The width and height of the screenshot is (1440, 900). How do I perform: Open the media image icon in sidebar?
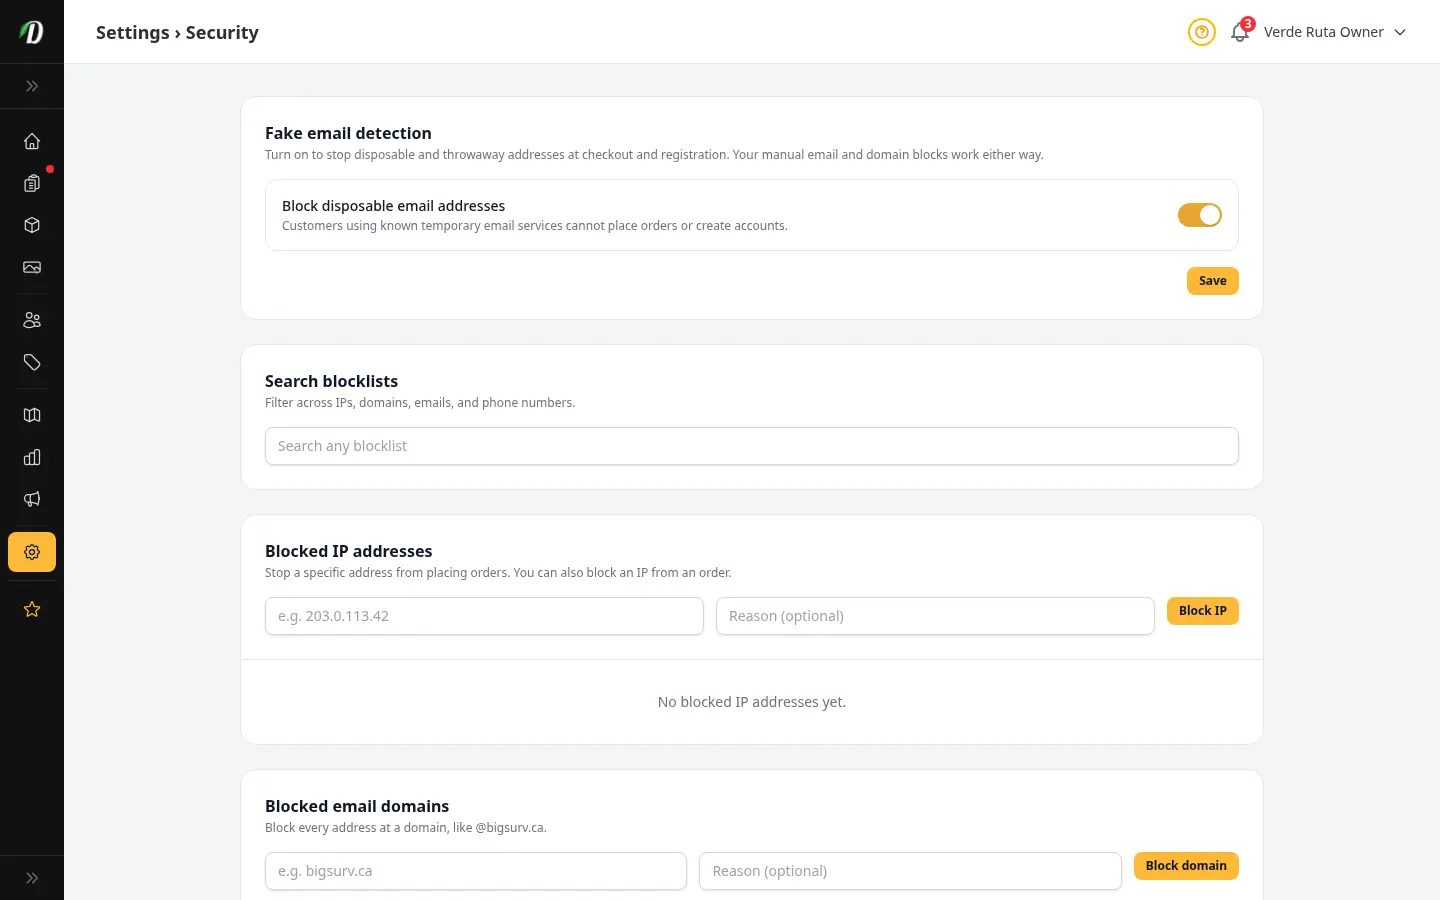pyautogui.click(x=32, y=267)
